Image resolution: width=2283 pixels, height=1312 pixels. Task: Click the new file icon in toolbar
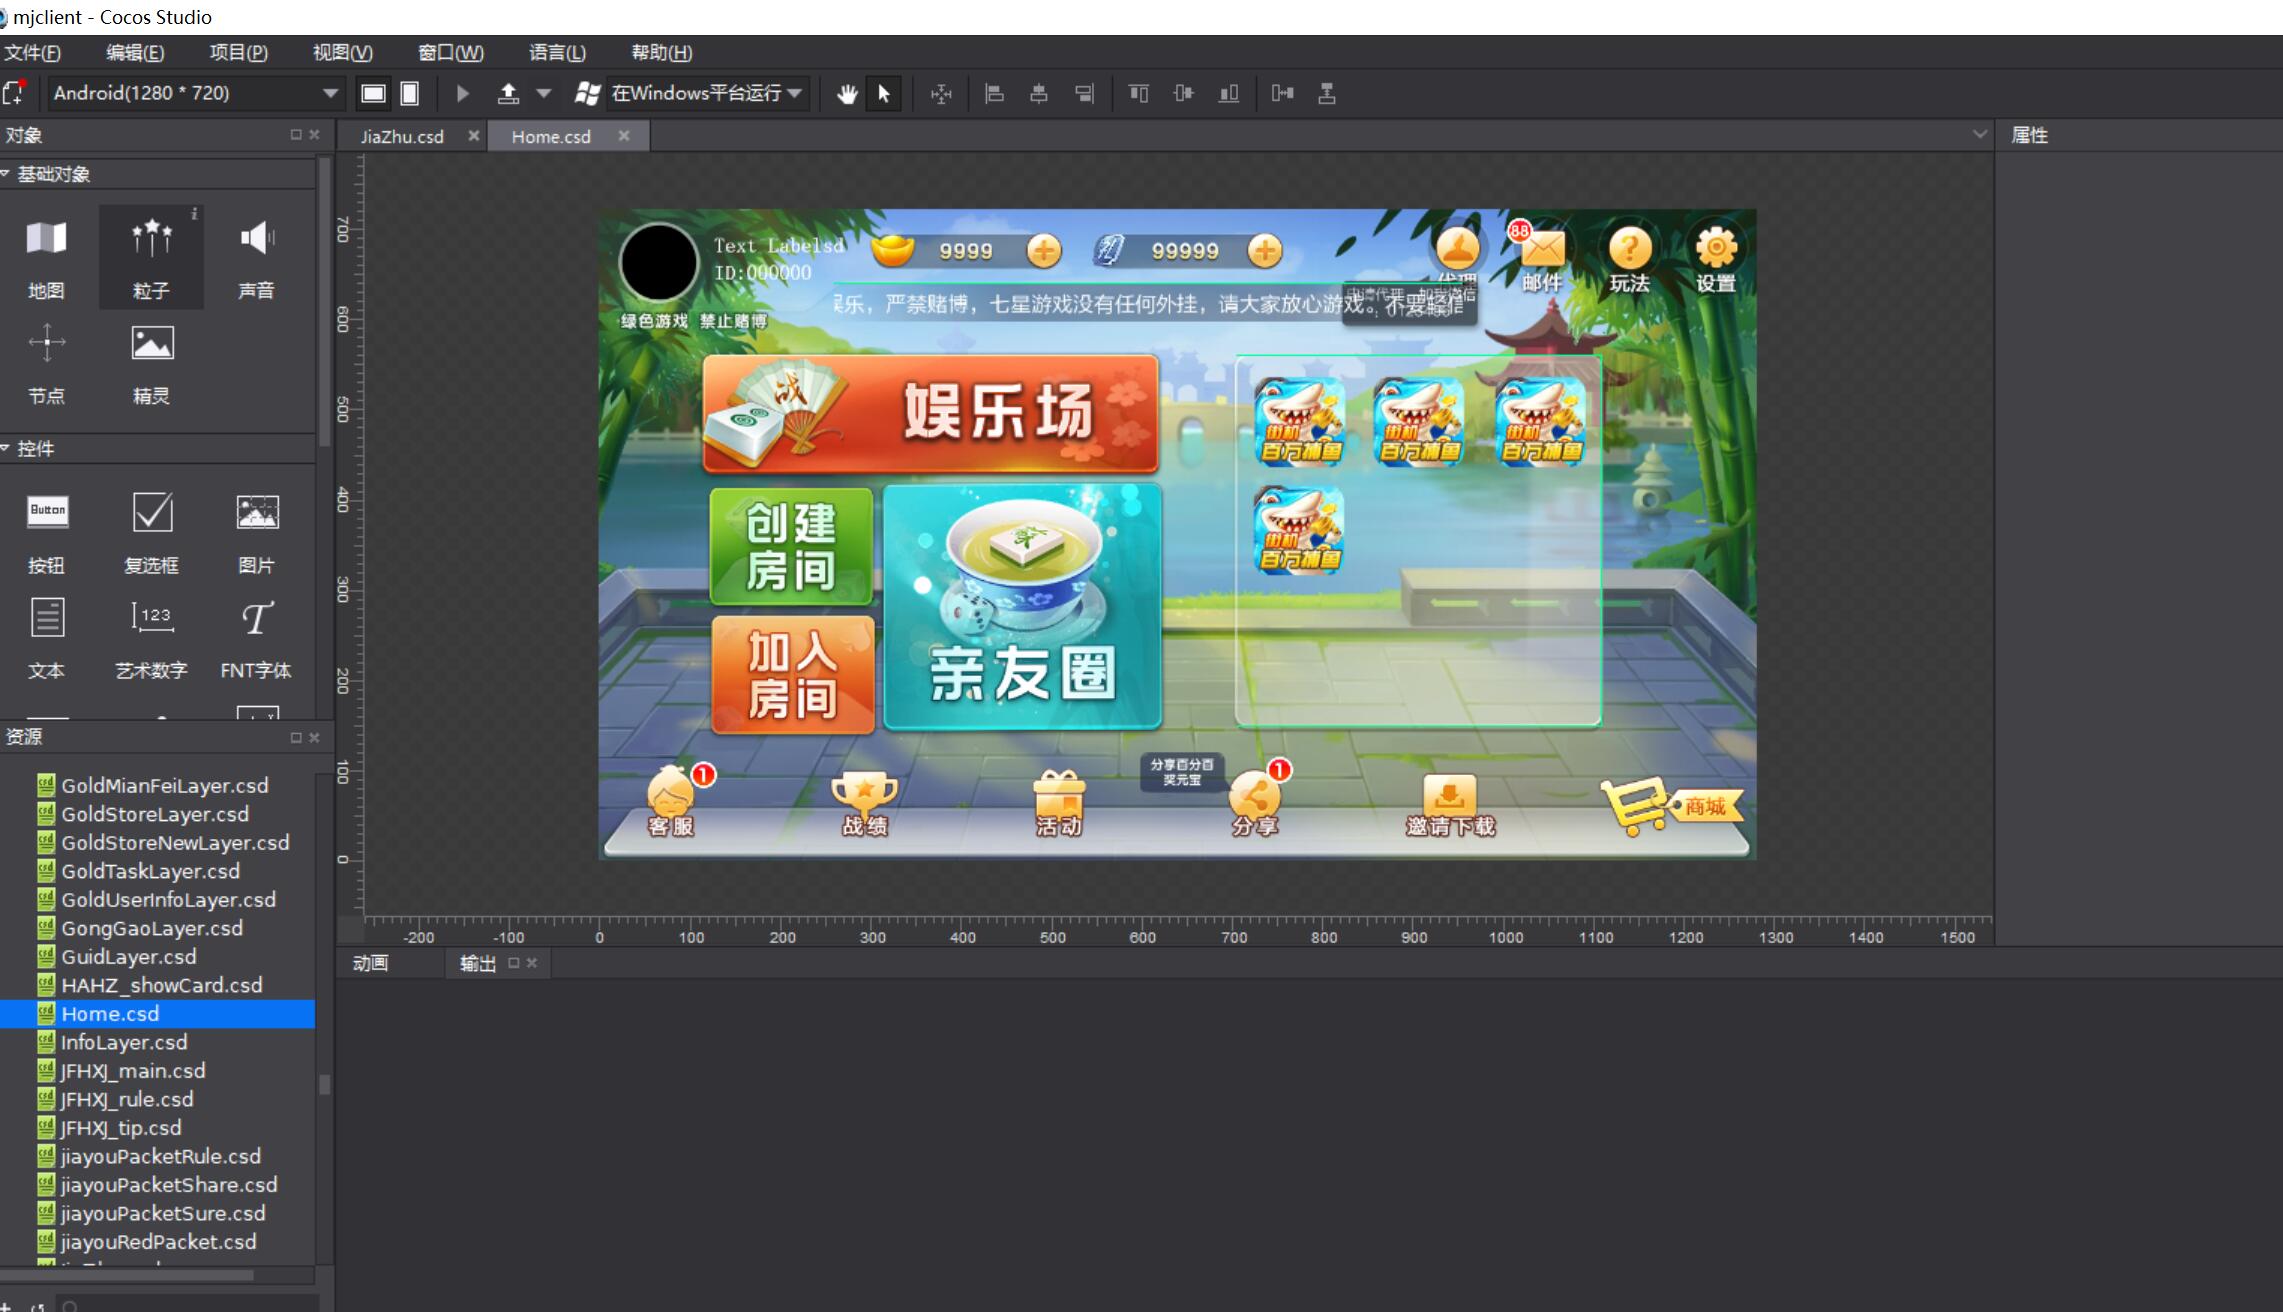click(x=14, y=93)
